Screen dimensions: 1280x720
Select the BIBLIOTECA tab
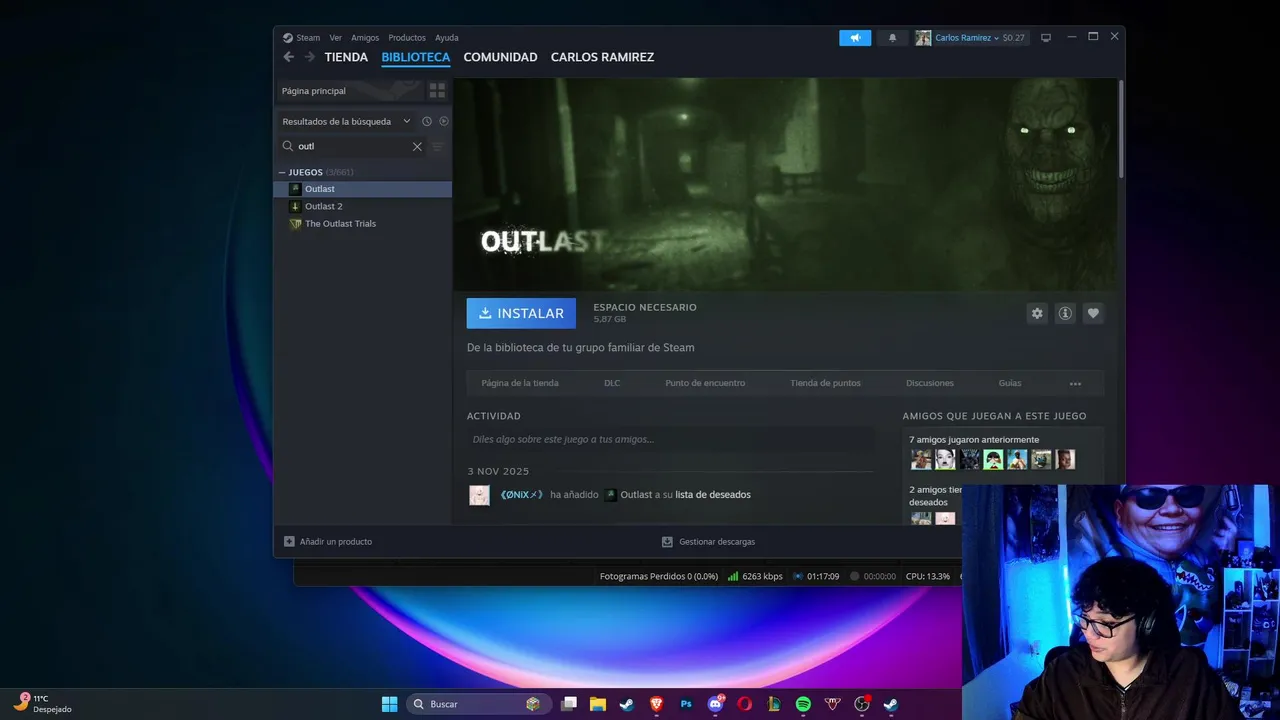(x=416, y=57)
